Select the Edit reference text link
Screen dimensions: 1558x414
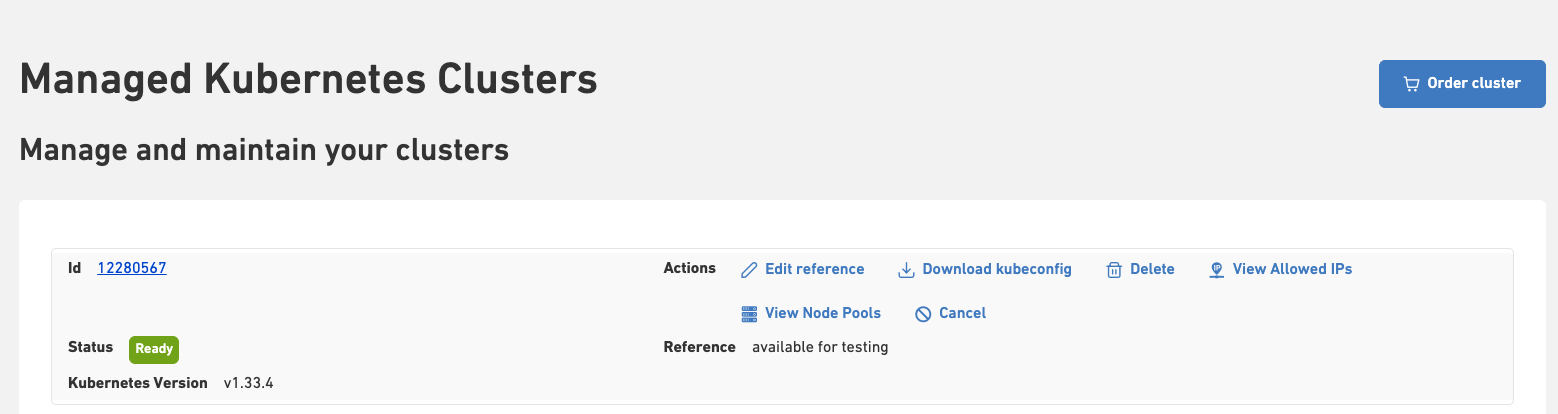click(814, 269)
